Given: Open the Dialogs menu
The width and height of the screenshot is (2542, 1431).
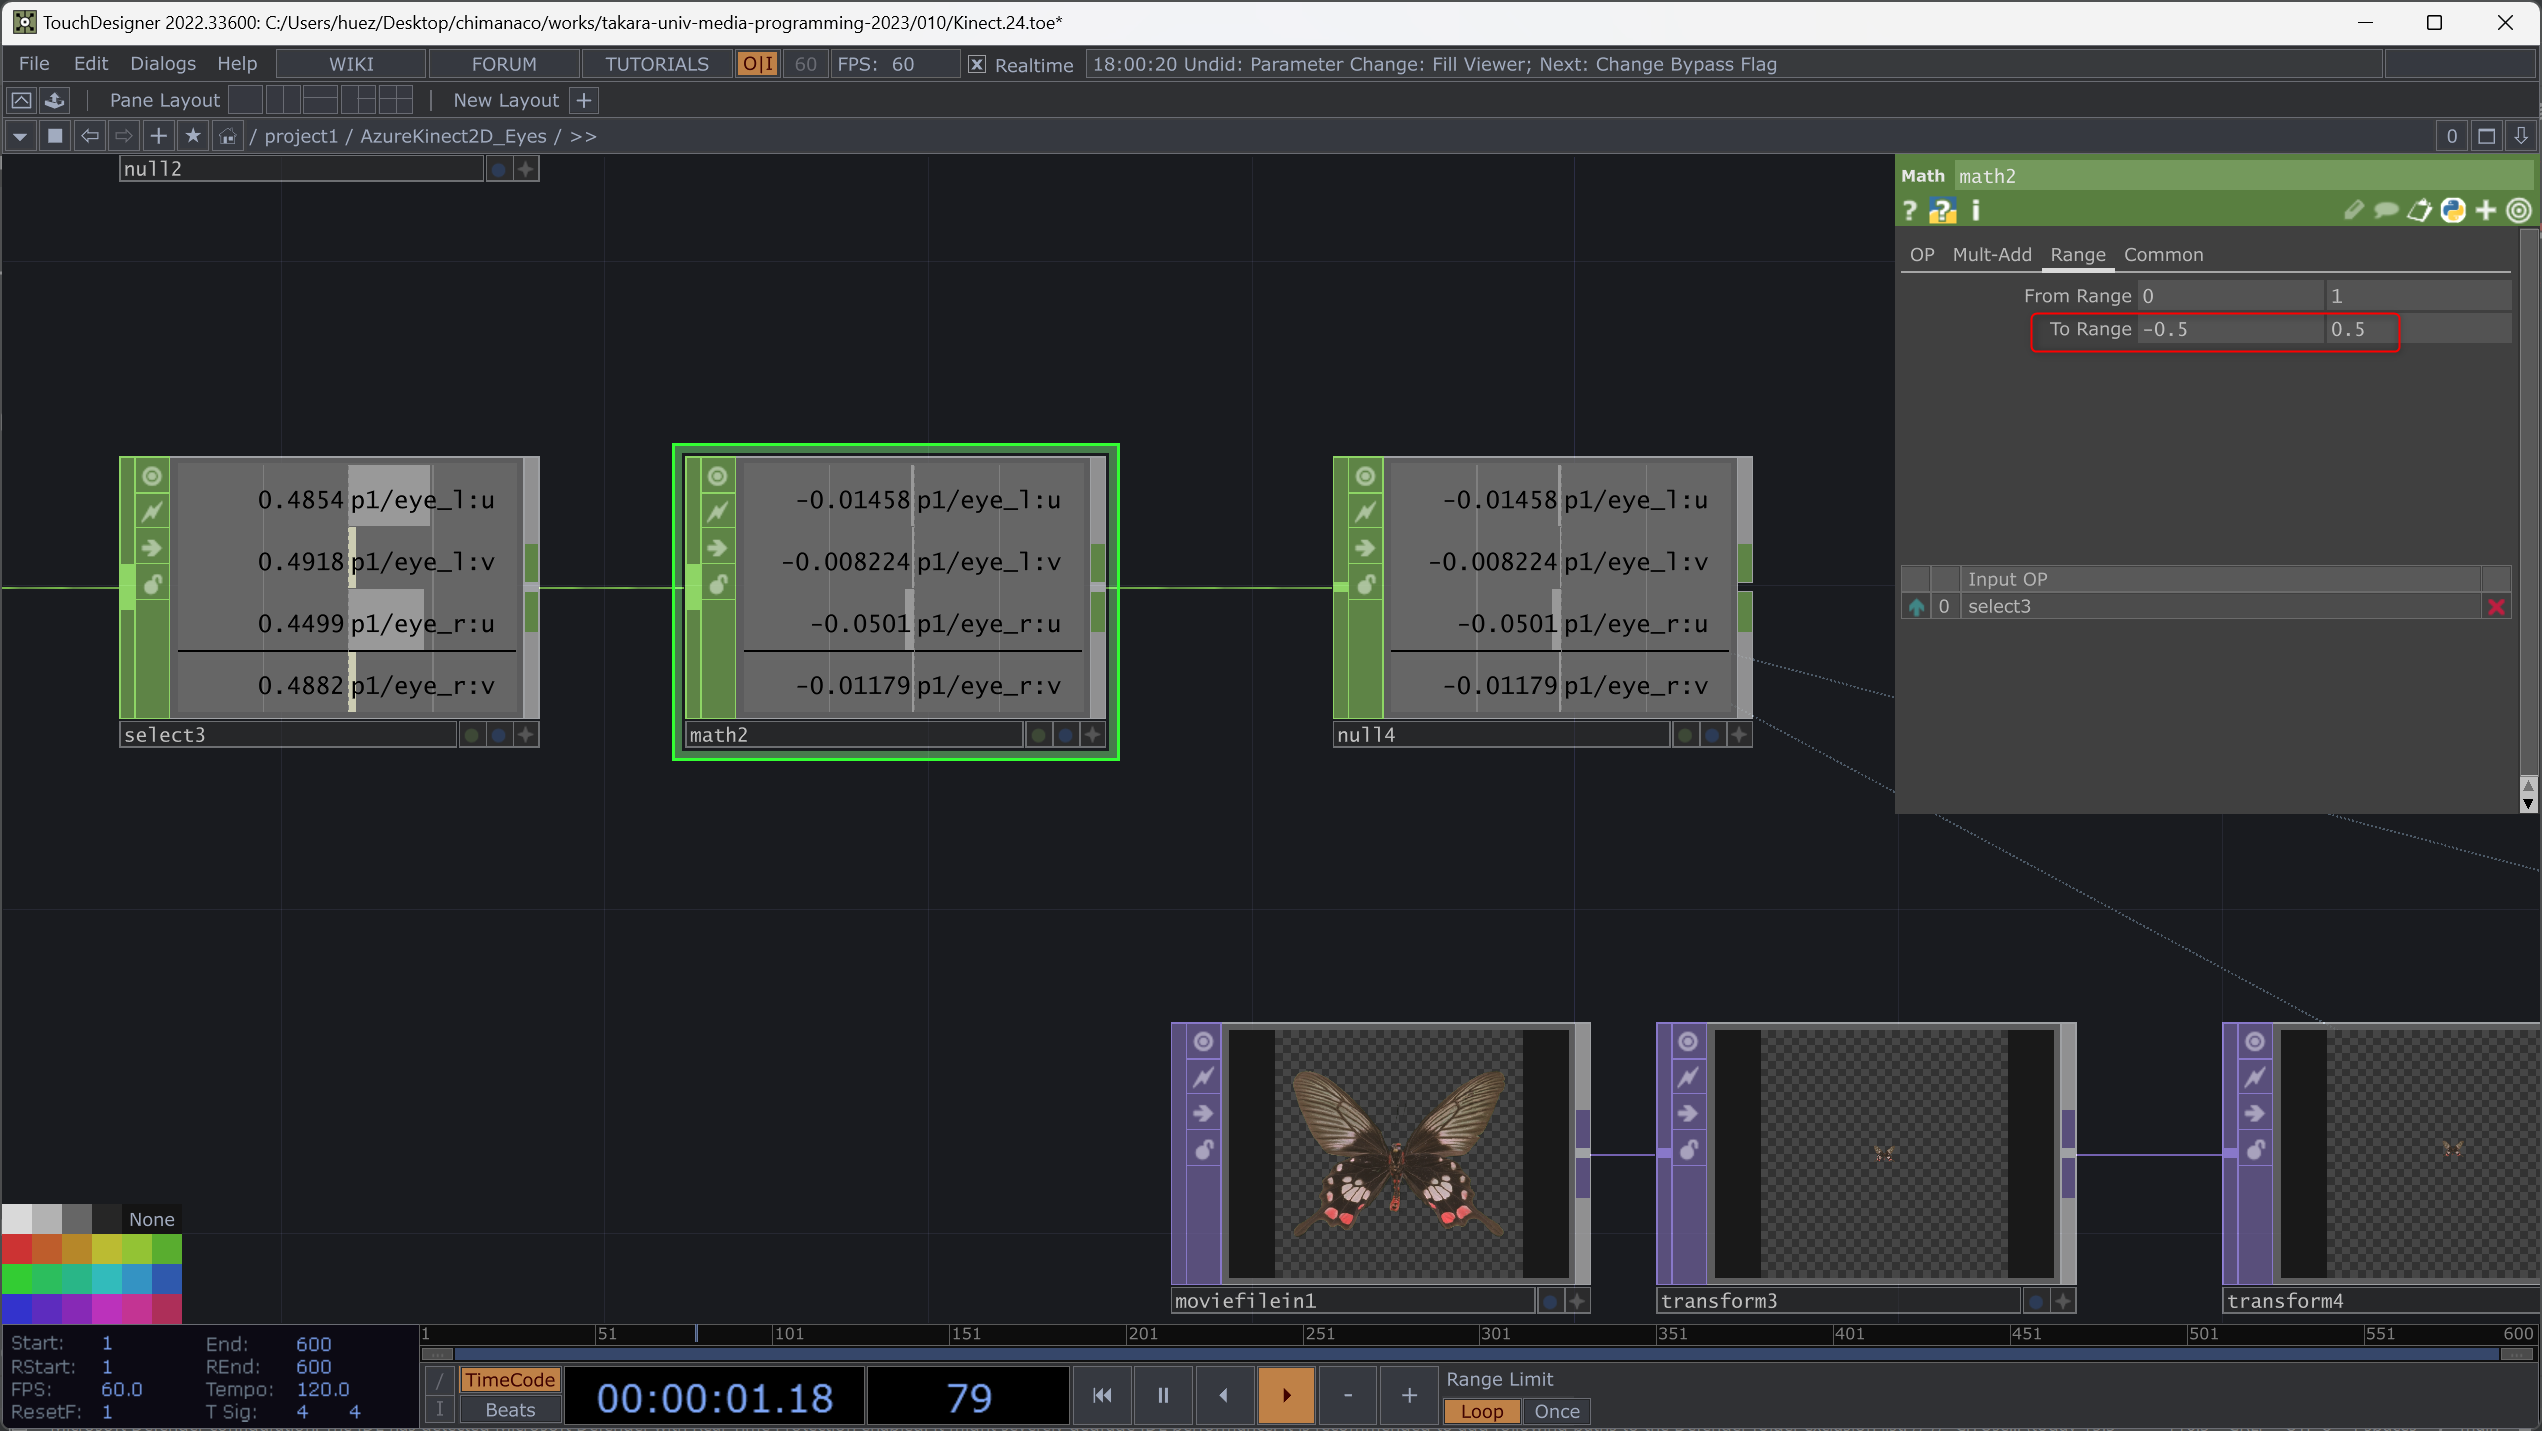Looking at the screenshot, I should tap(162, 64).
